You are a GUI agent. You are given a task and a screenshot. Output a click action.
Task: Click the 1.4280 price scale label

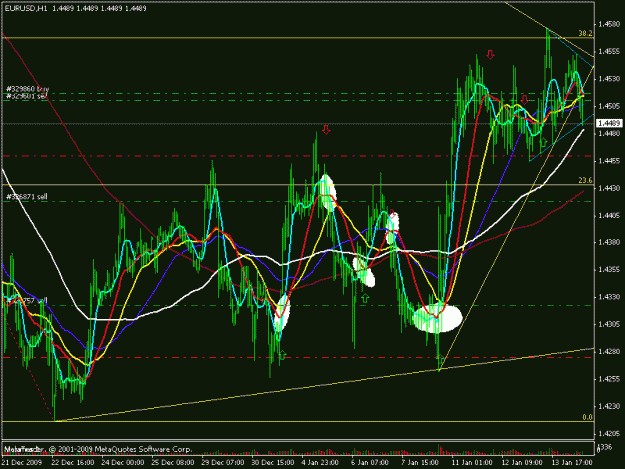pyautogui.click(x=609, y=351)
